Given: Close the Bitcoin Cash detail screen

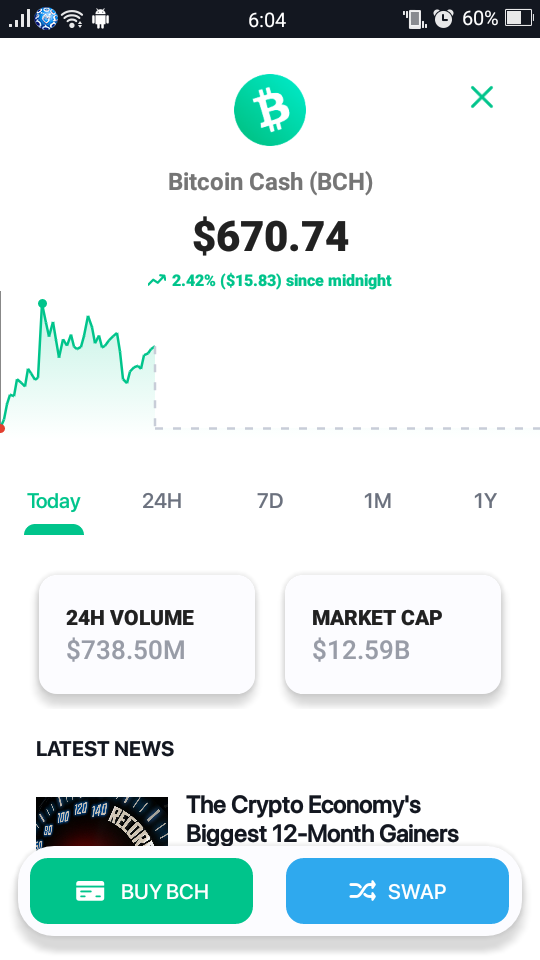Looking at the screenshot, I should click(x=482, y=97).
